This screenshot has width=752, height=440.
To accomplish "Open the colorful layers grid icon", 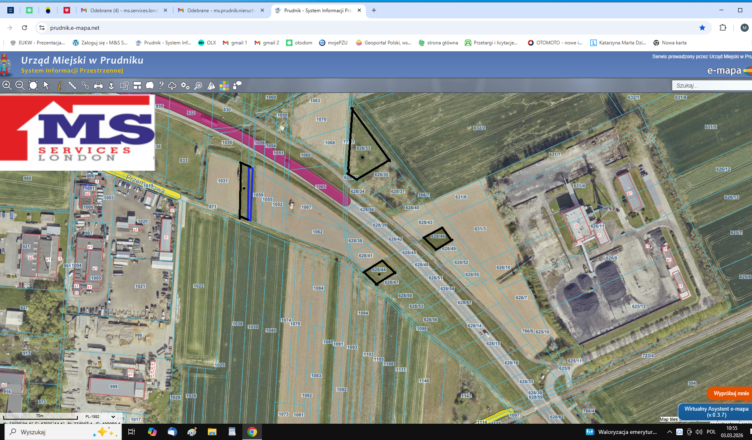I will click(224, 86).
